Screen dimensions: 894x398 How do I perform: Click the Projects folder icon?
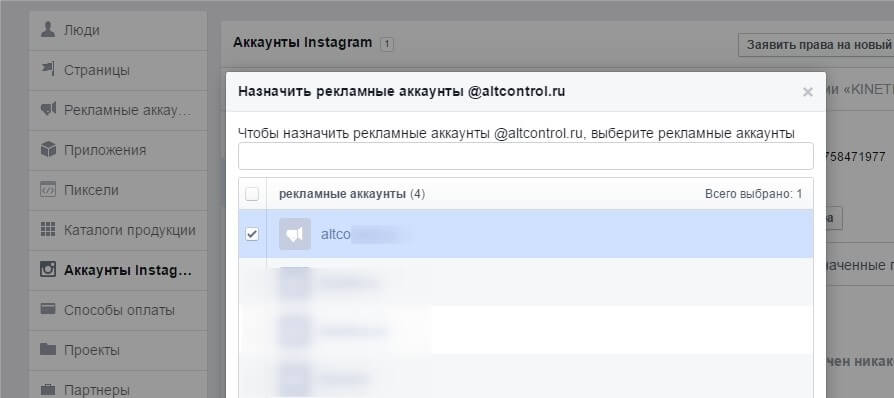point(48,349)
